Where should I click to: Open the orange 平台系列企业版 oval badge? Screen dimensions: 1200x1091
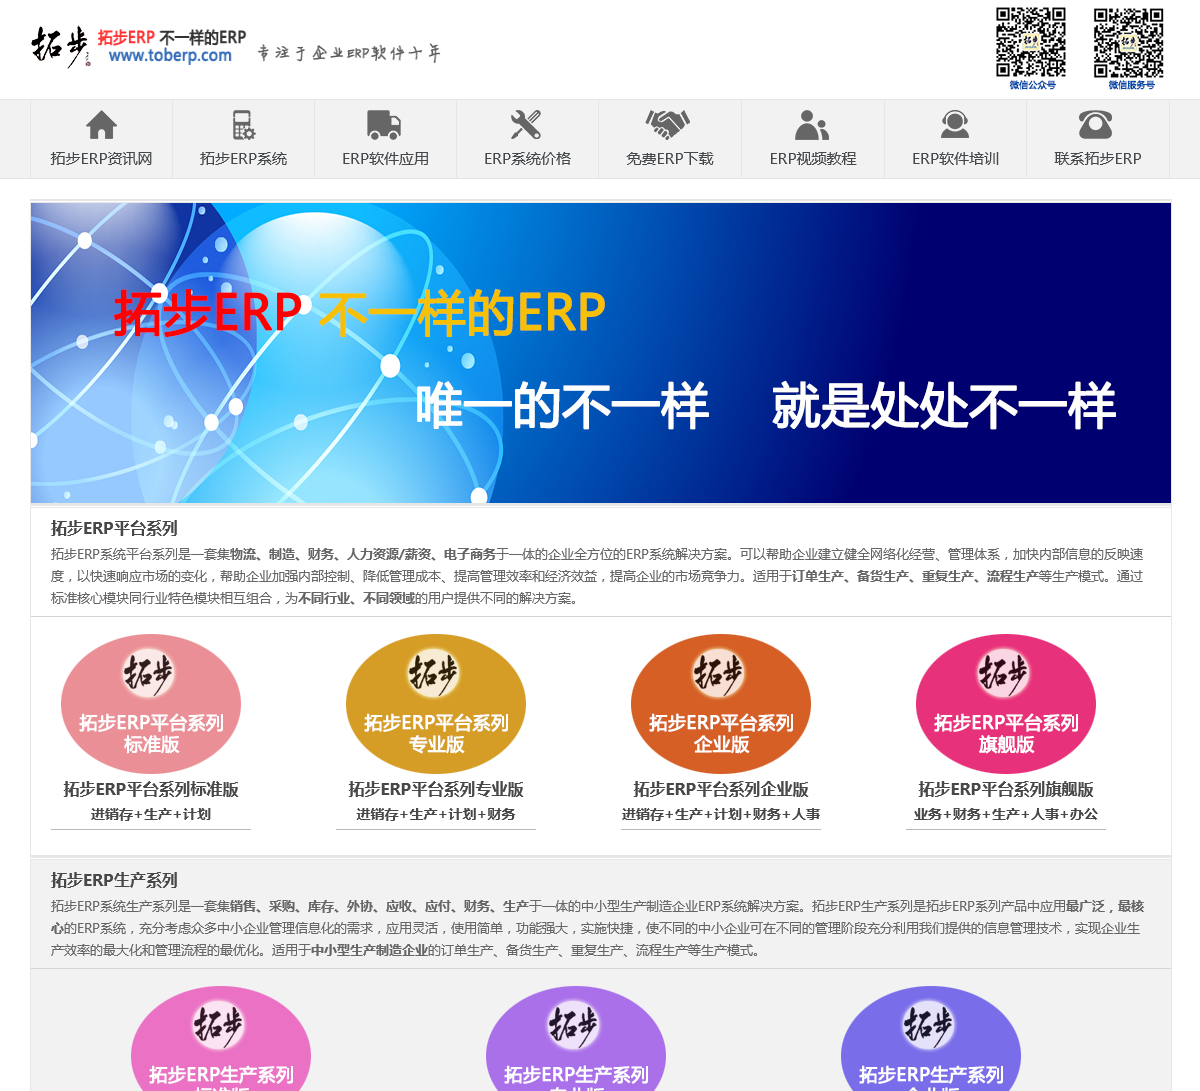tap(721, 704)
